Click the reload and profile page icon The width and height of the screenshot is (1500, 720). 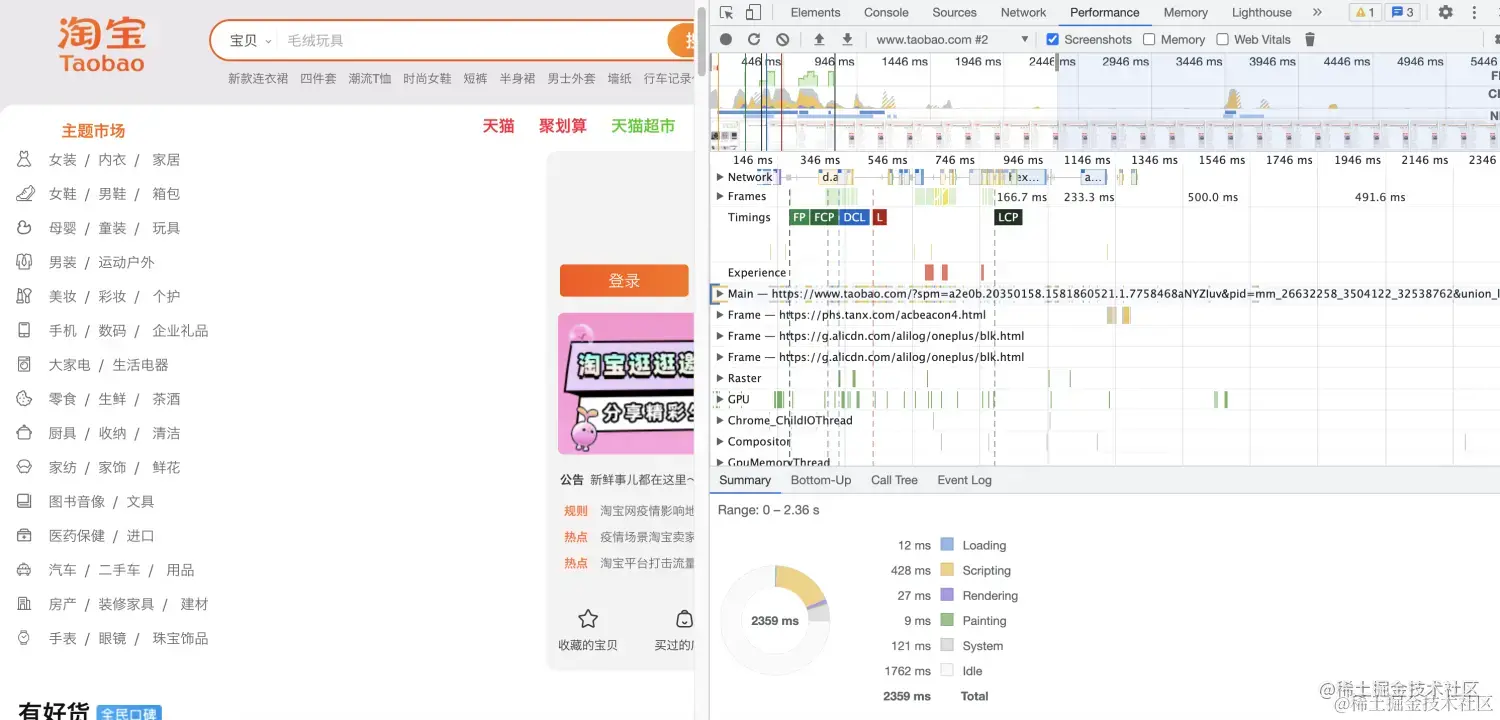pos(754,39)
